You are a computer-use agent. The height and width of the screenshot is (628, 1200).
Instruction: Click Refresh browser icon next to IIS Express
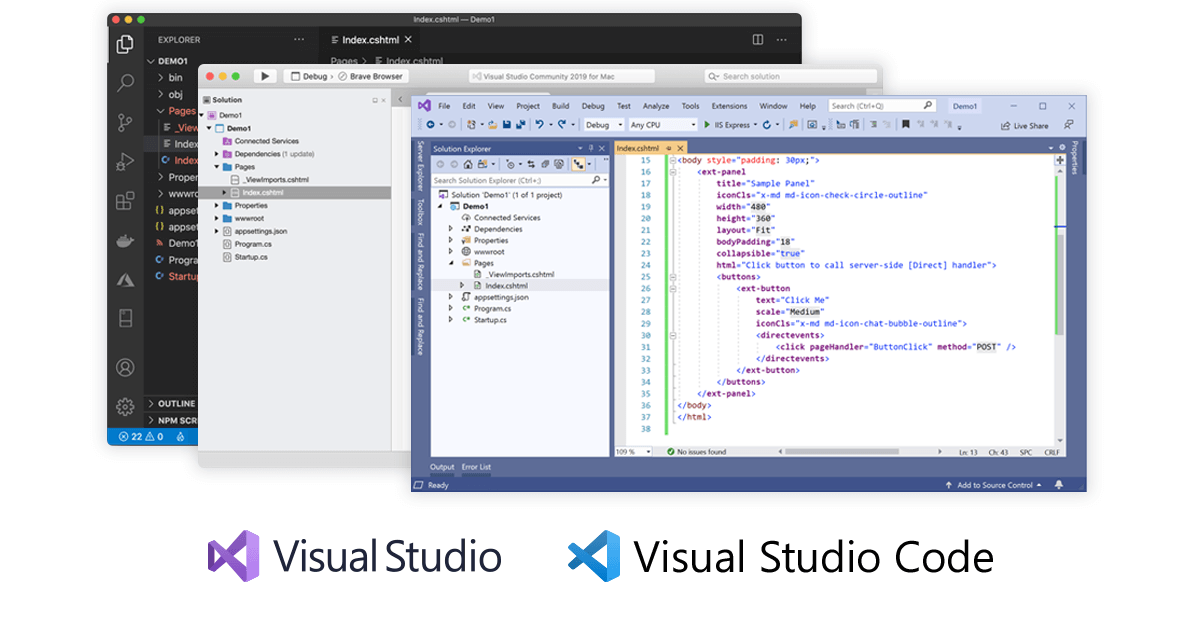point(767,124)
